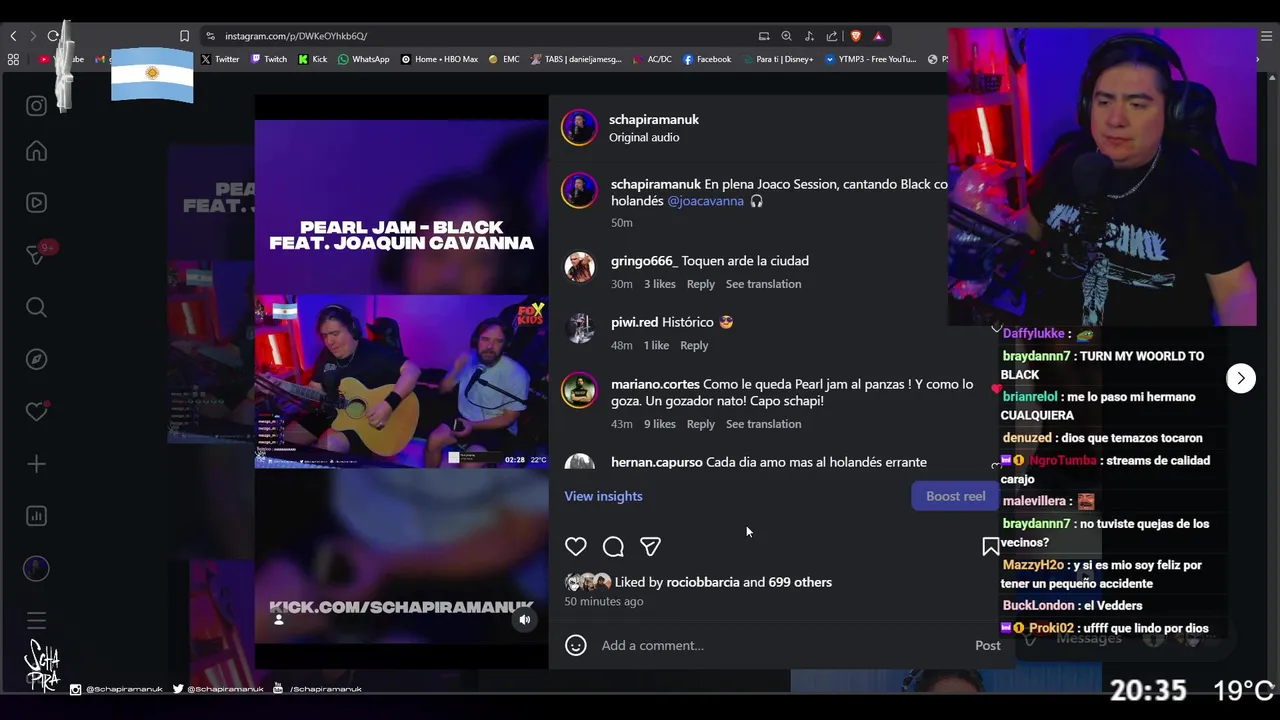Open site settings icon in the address bar
The height and width of the screenshot is (720, 1280).
(x=210, y=36)
